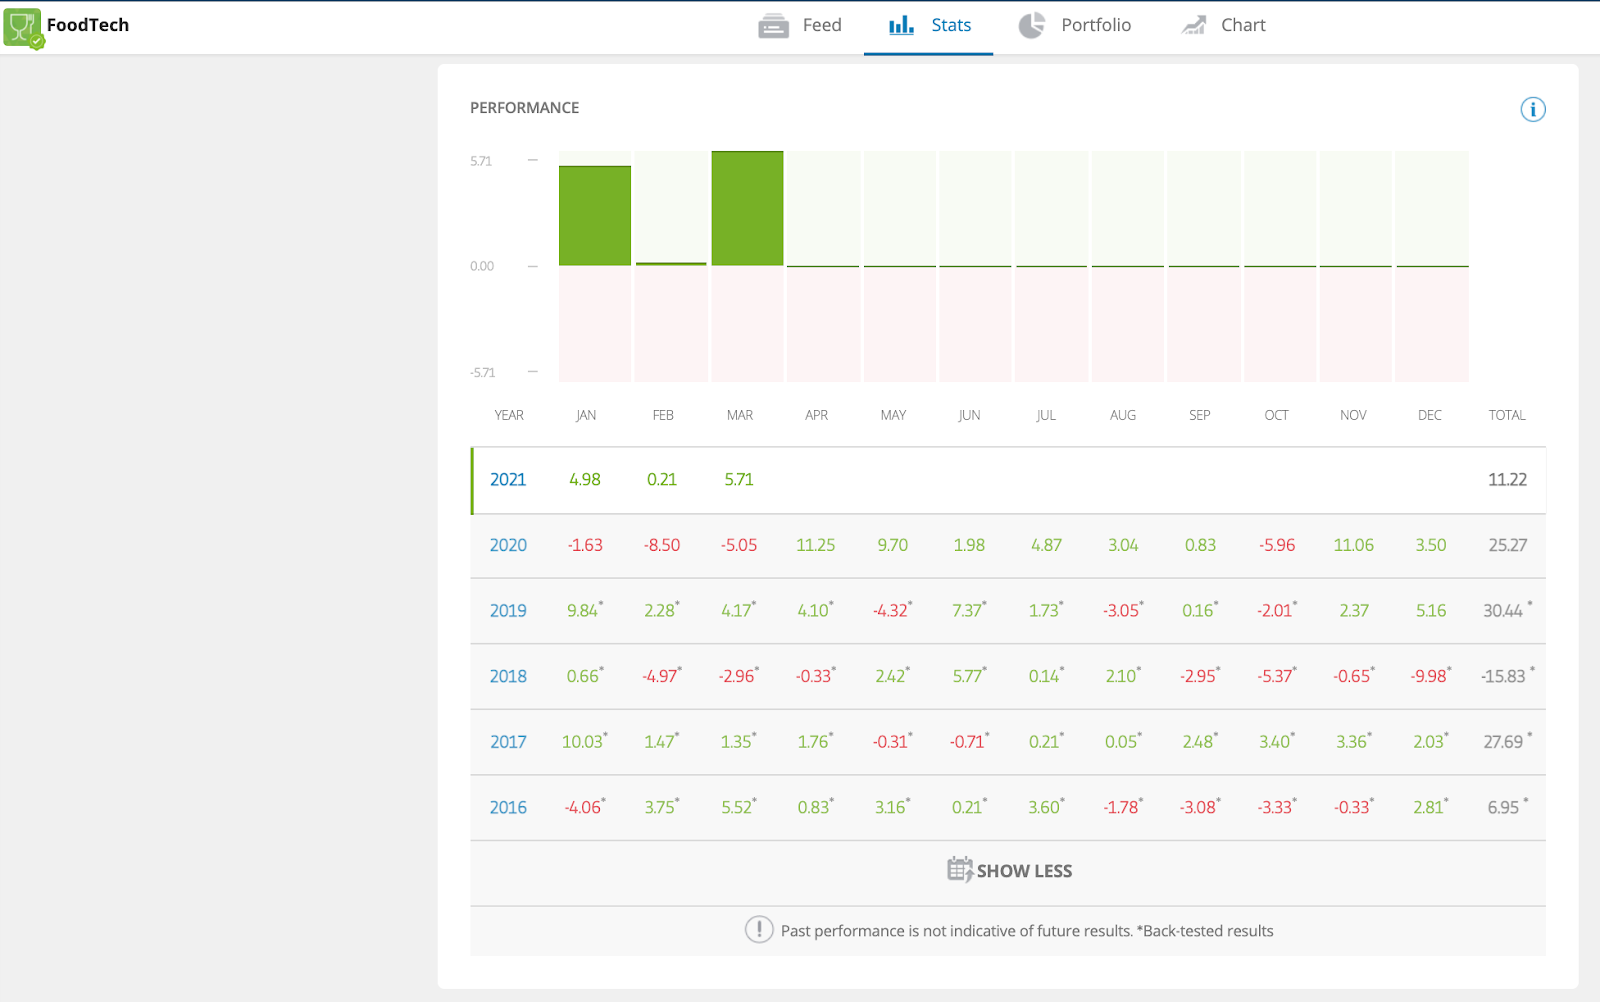Image resolution: width=1600 pixels, height=1002 pixels.
Task: Click the 2020 April value 11.25
Action: [x=816, y=546]
